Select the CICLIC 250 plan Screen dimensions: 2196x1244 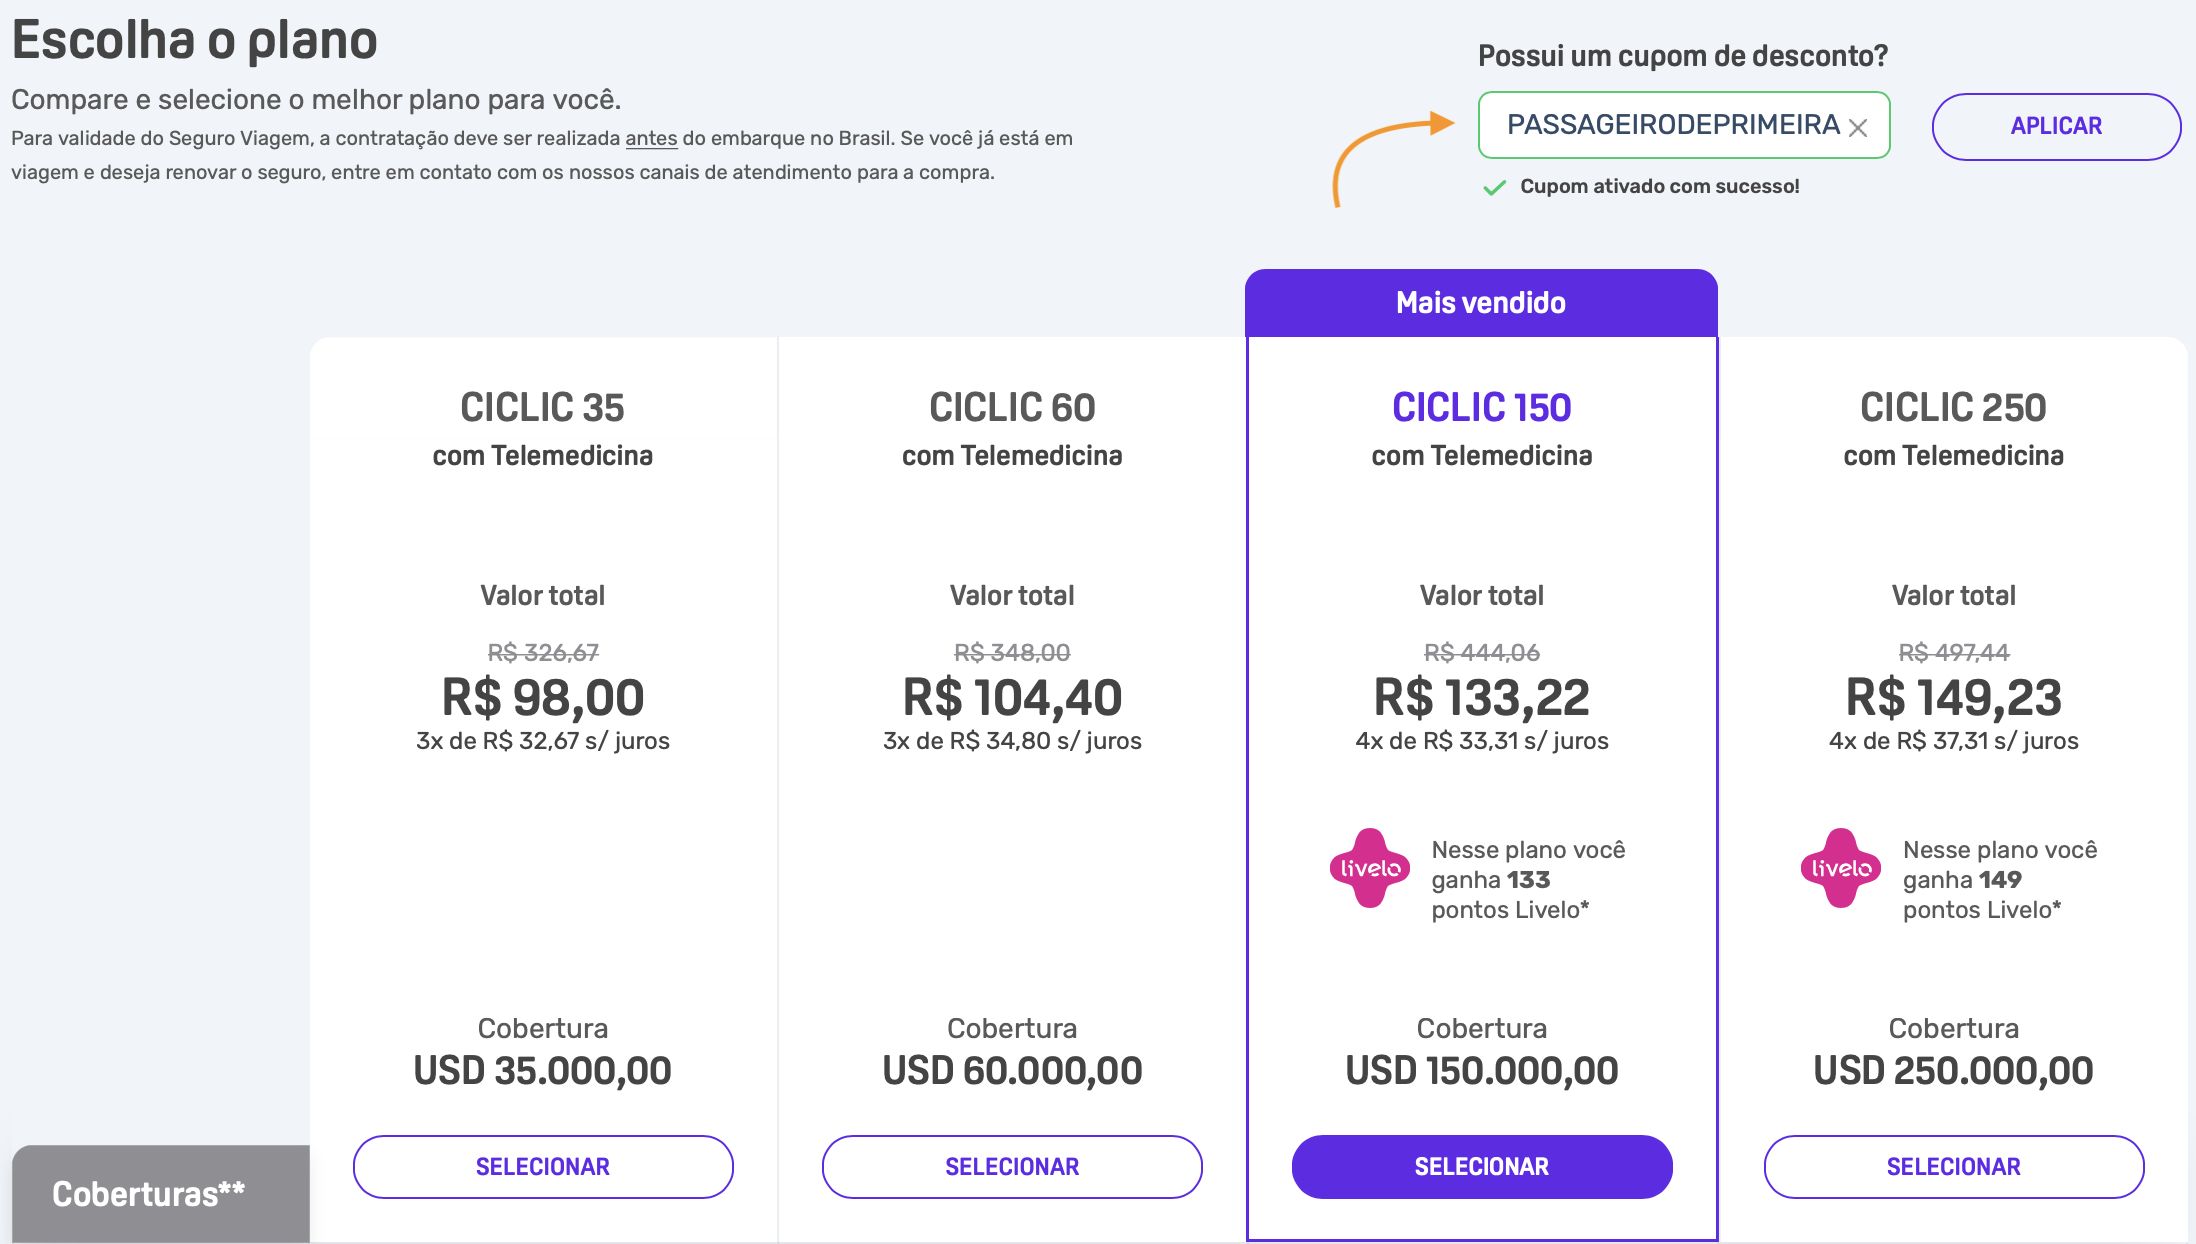1954,1166
